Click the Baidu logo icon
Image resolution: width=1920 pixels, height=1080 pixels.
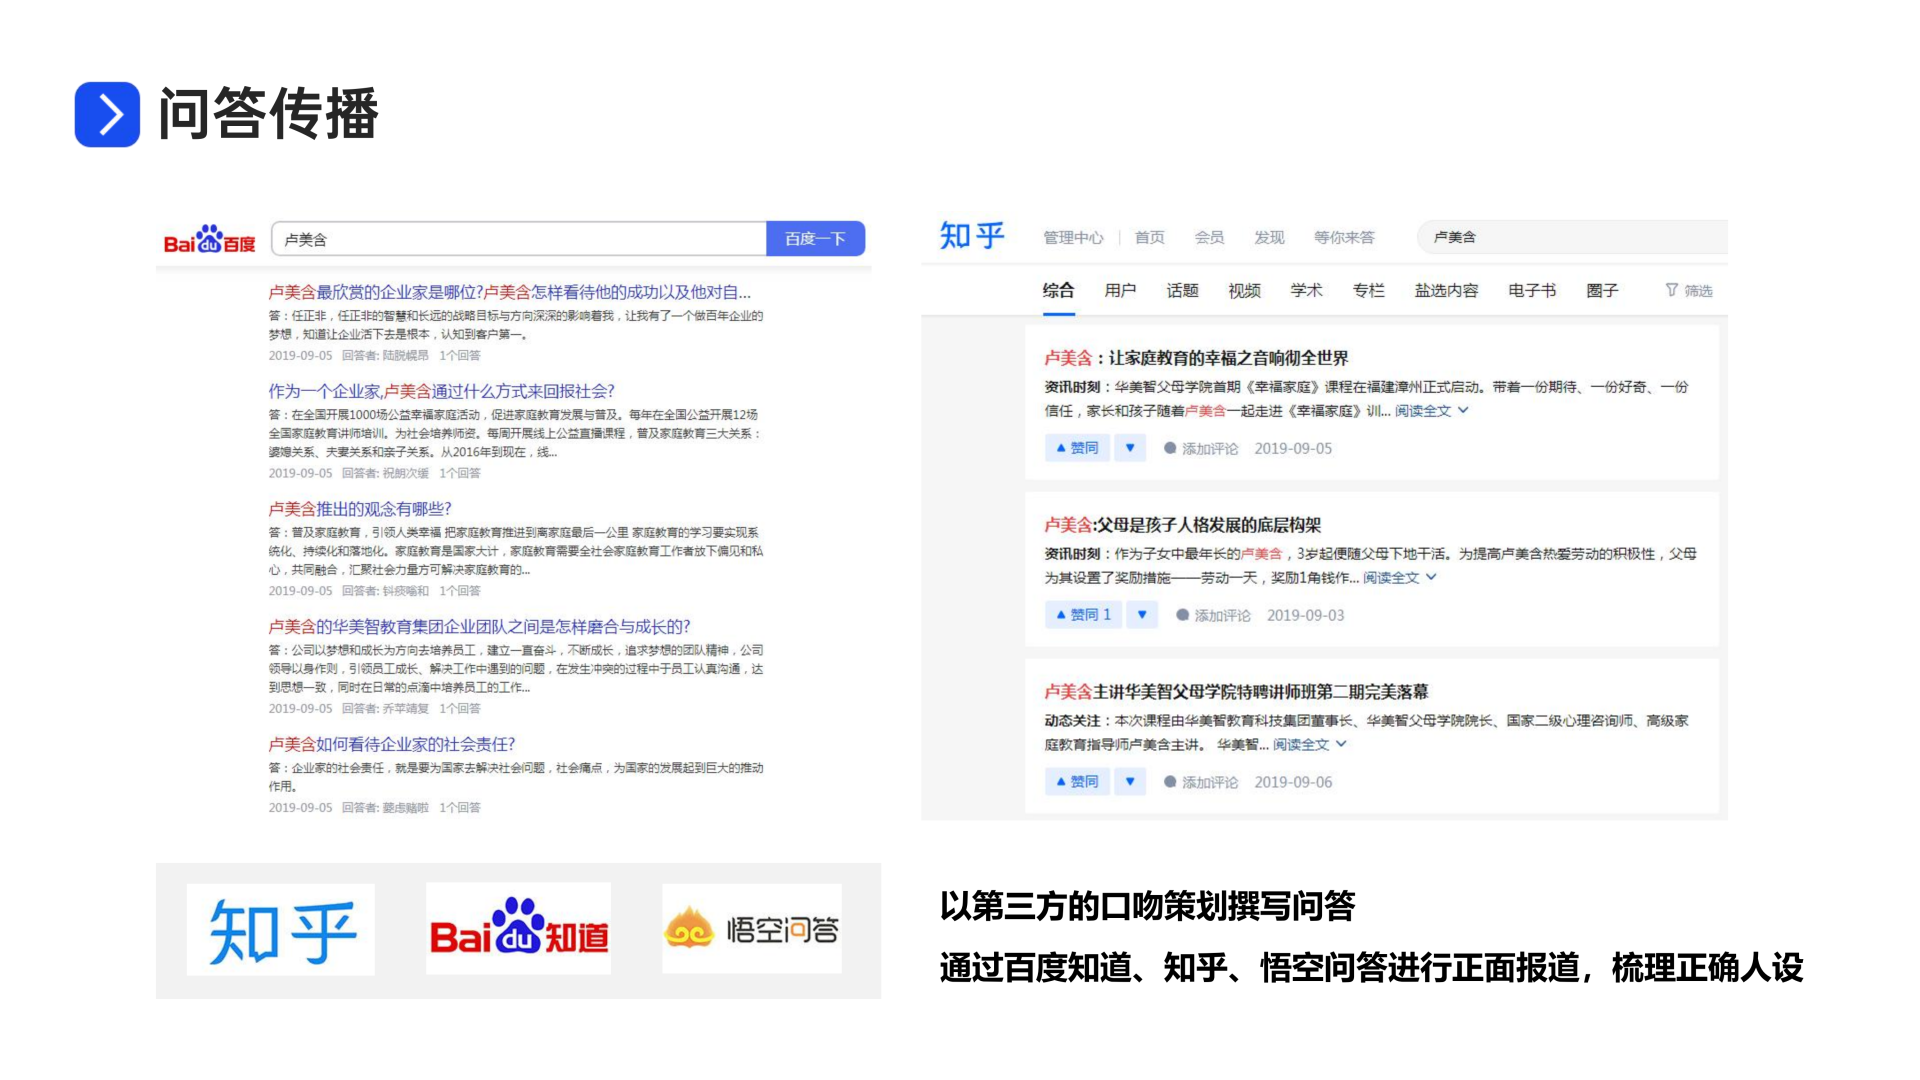click(x=209, y=239)
